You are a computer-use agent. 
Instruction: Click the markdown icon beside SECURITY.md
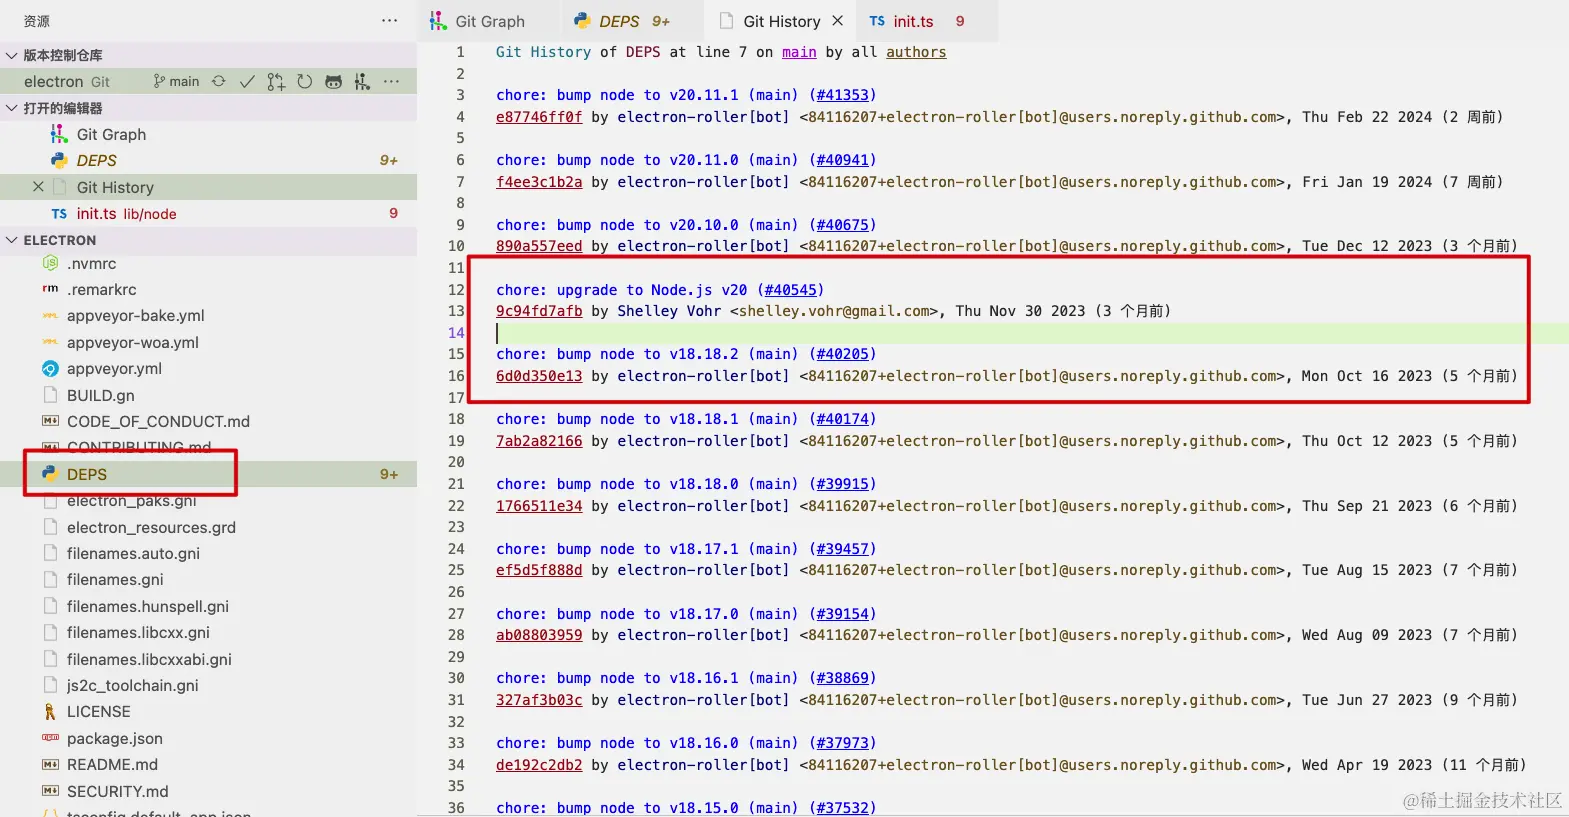(50, 791)
